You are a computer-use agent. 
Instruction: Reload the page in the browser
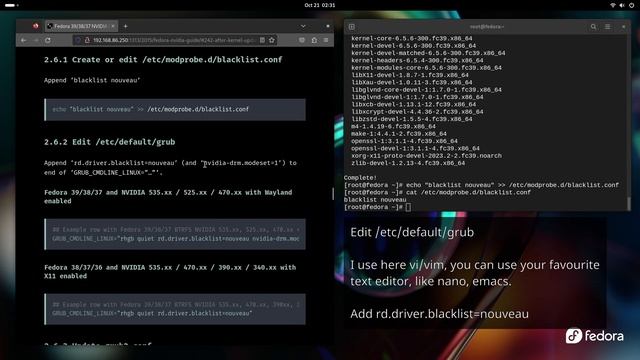48,40
